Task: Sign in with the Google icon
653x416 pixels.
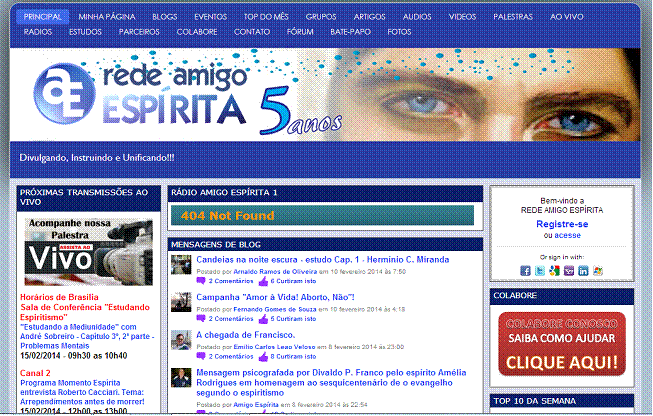Action: (x=554, y=271)
